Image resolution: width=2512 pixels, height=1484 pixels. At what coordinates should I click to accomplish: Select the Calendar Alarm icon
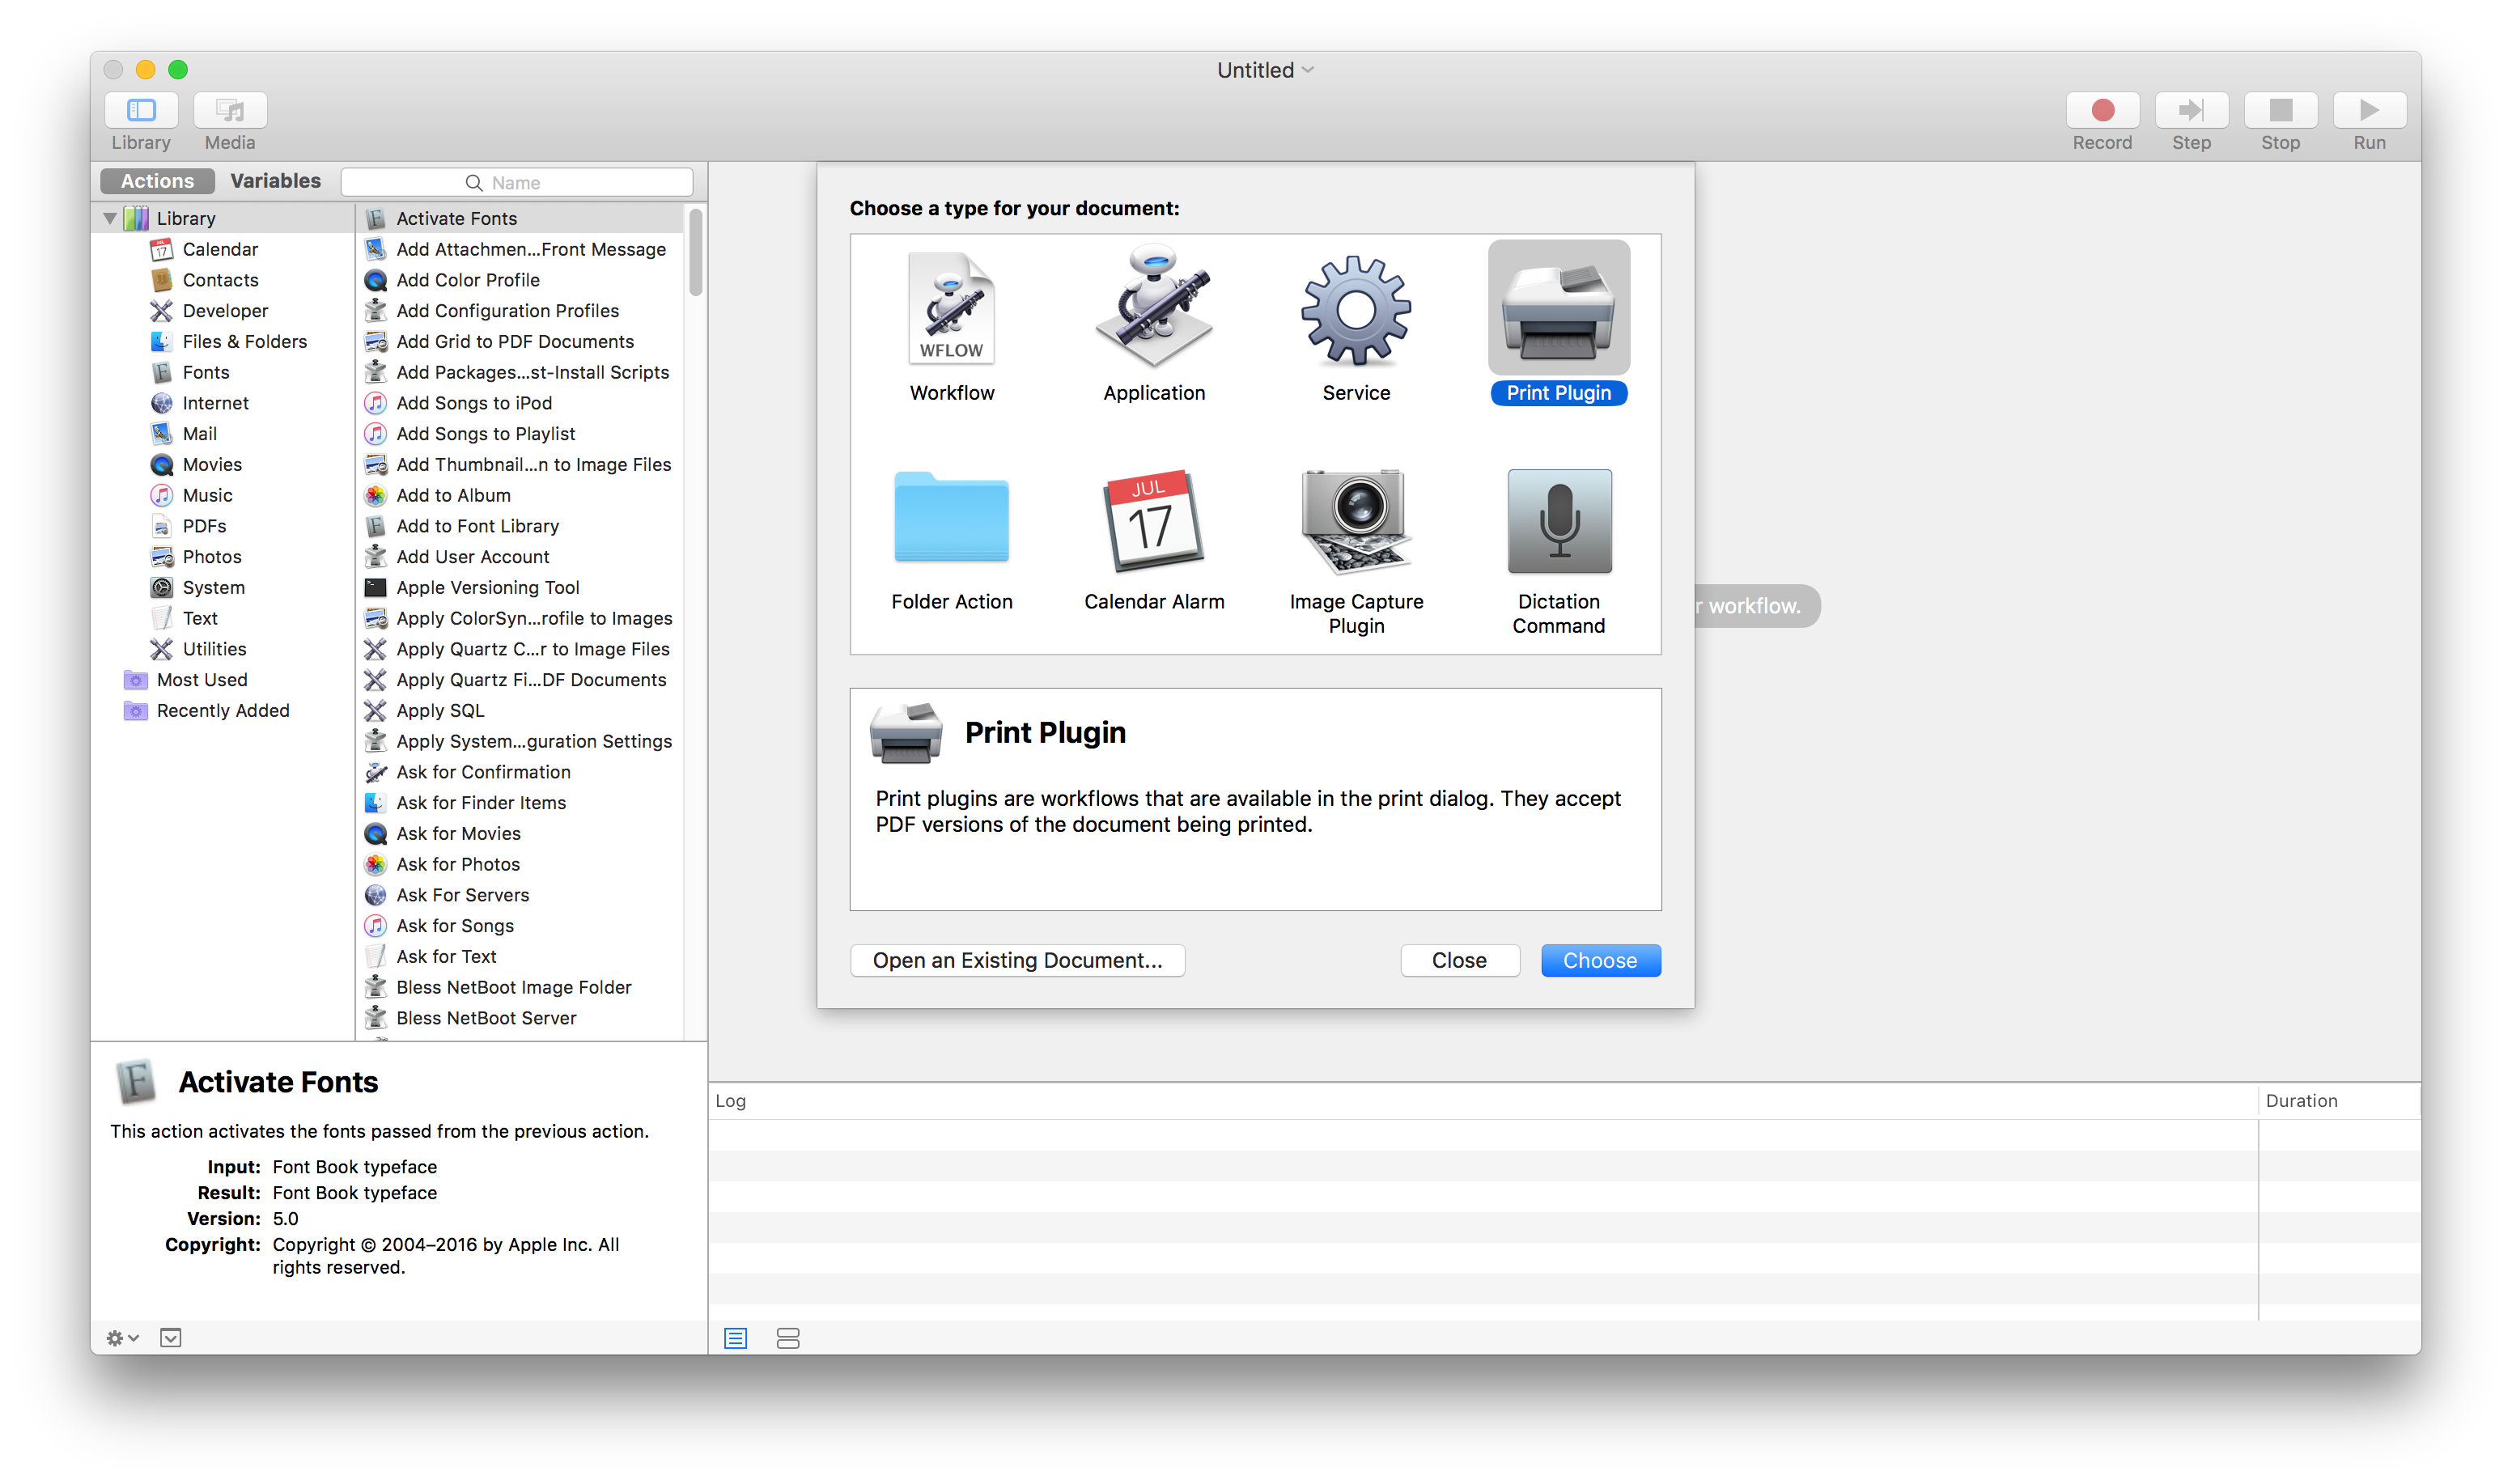tap(1154, 520)
